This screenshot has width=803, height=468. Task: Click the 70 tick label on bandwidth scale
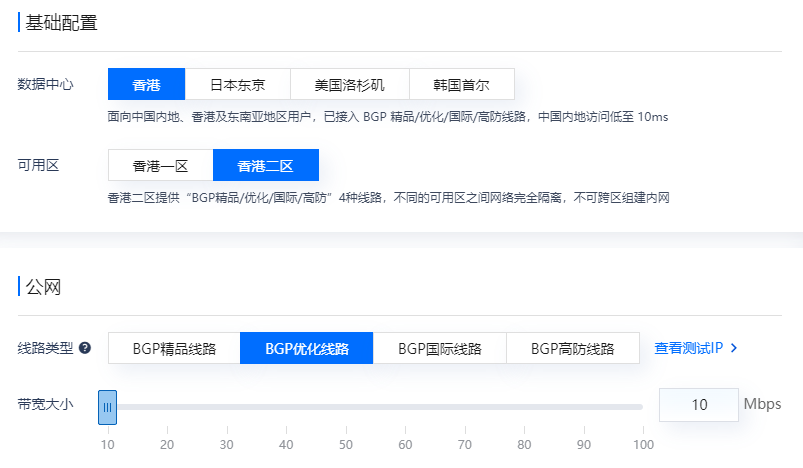[464, 444]
